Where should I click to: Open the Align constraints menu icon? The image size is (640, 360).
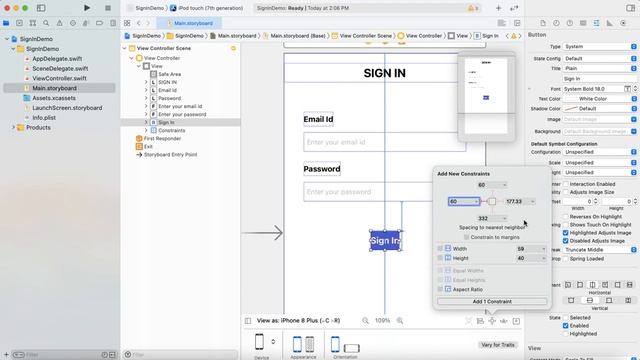[x=480, y=321]
